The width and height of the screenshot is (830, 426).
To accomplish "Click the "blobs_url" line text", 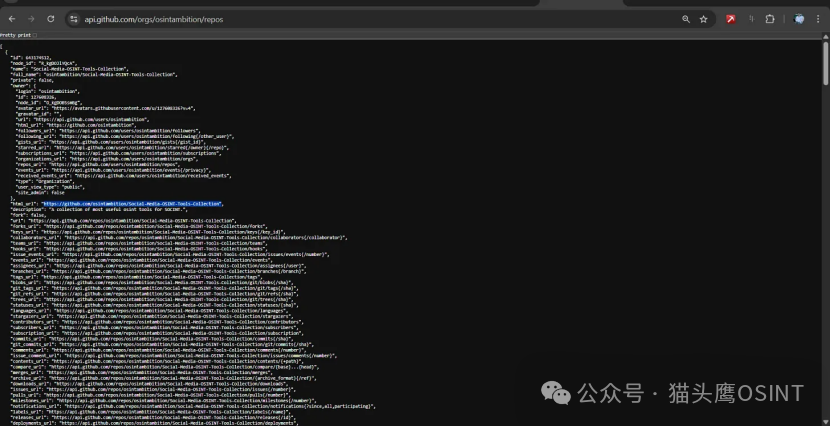I will click(154, 283).
